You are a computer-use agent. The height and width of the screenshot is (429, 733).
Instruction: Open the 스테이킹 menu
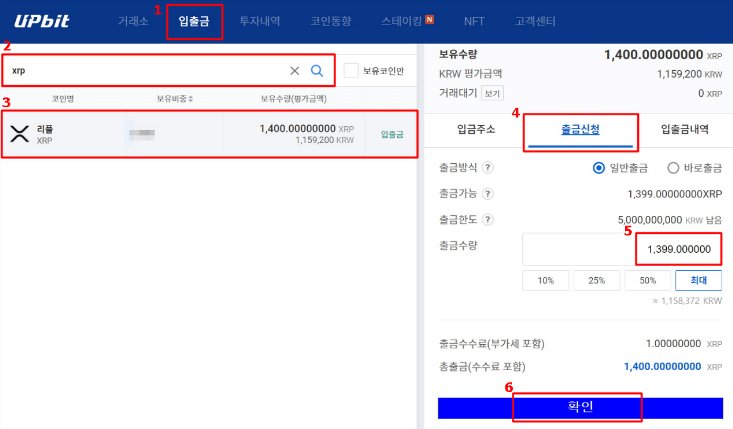pyautogui.click(x=402, y=21)
